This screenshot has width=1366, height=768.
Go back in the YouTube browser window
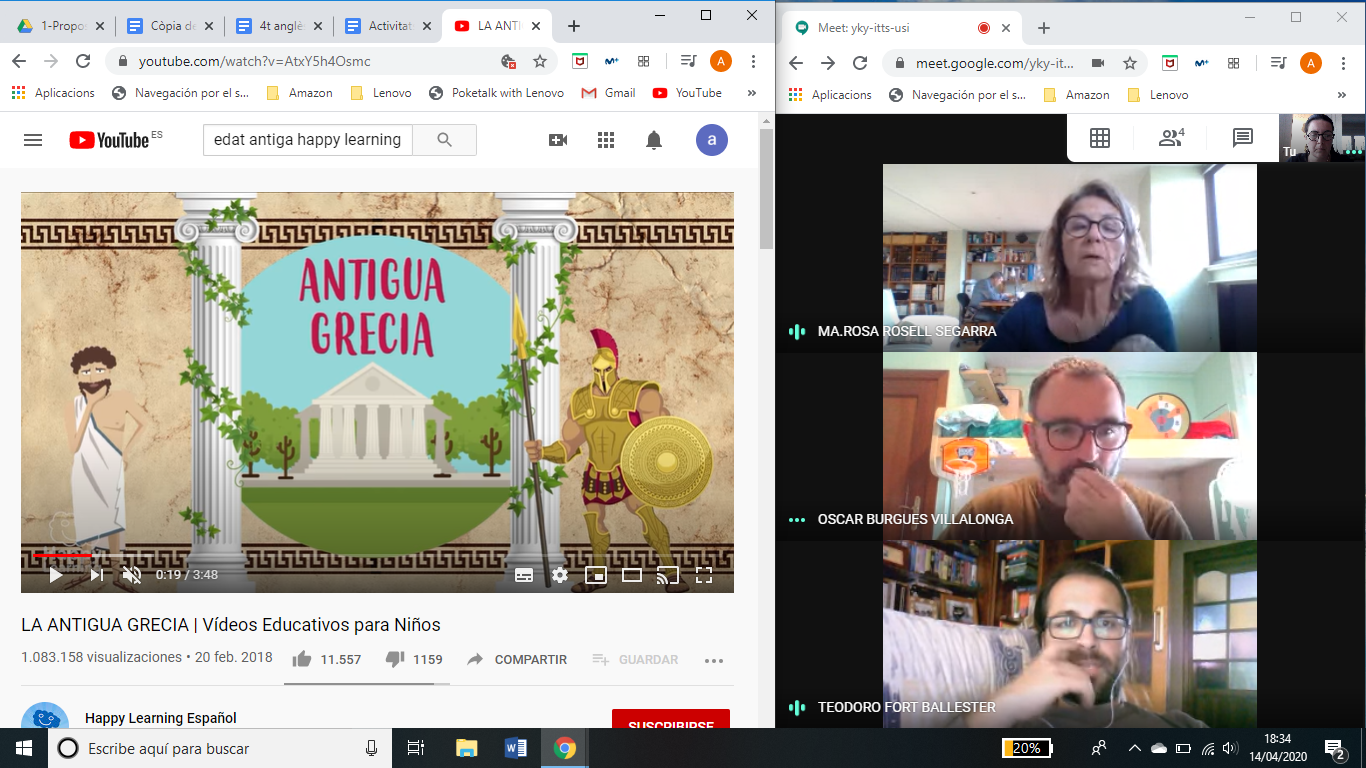[19, 62]
